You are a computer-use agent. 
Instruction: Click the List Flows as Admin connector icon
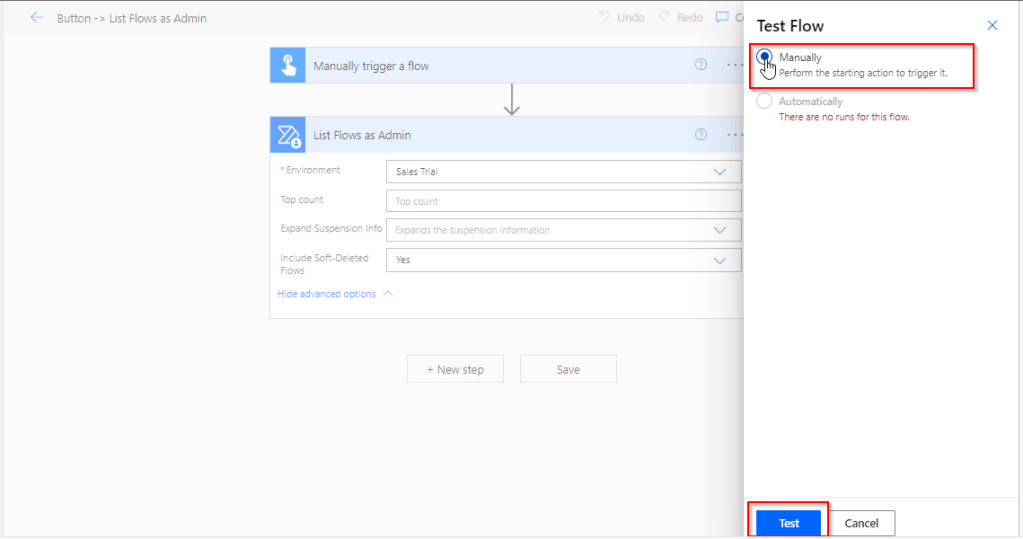(287, 135)
